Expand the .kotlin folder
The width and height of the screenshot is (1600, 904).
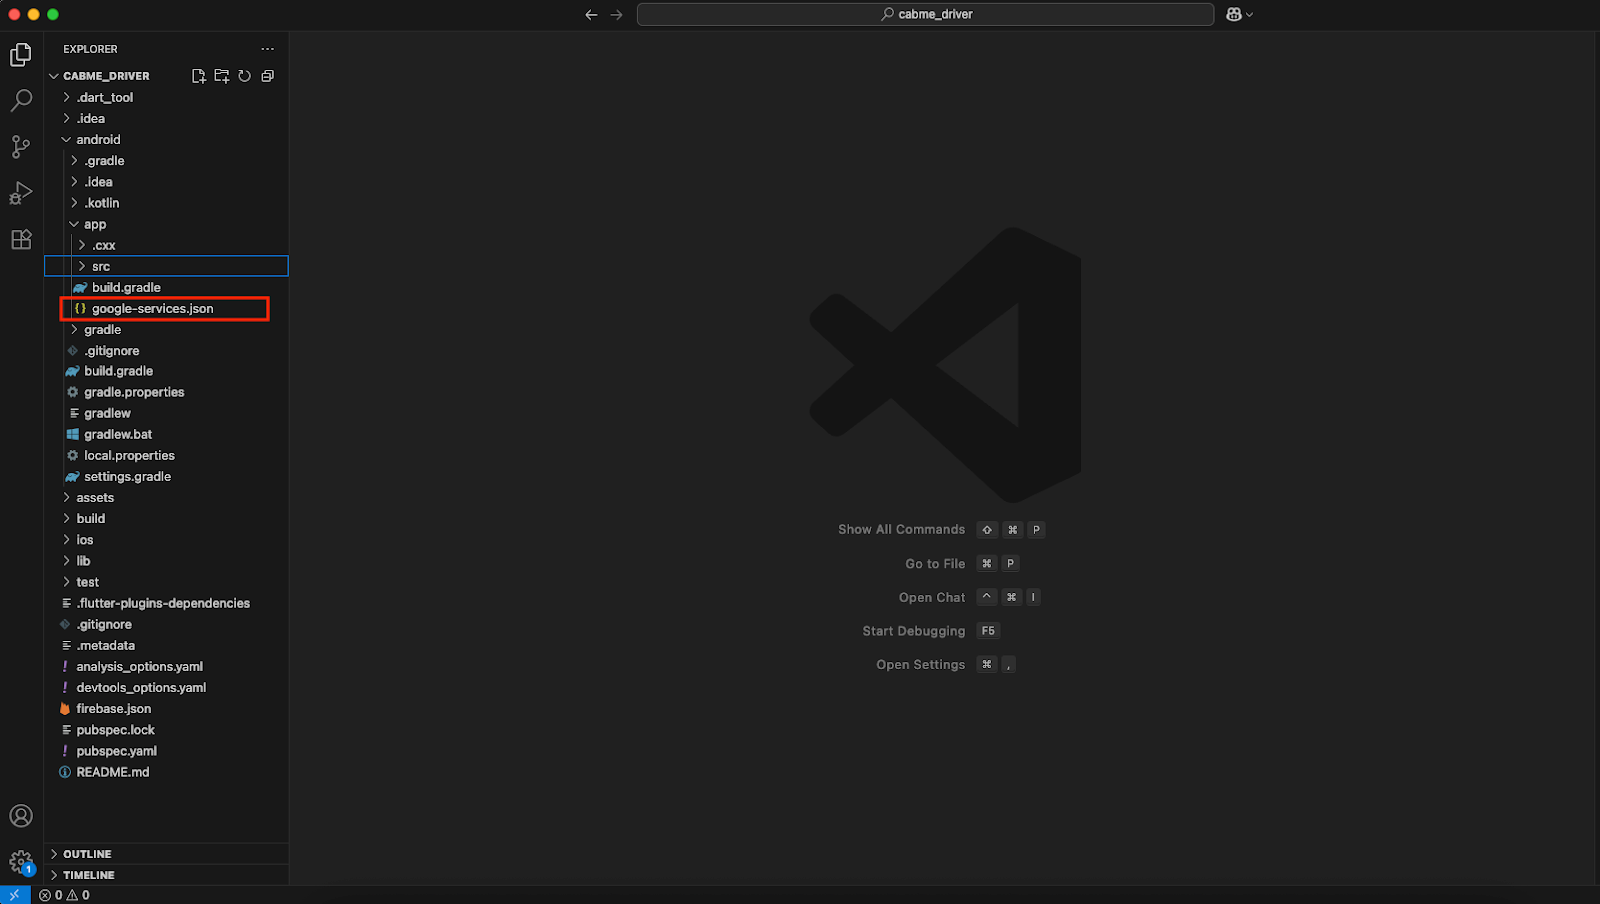166,203
